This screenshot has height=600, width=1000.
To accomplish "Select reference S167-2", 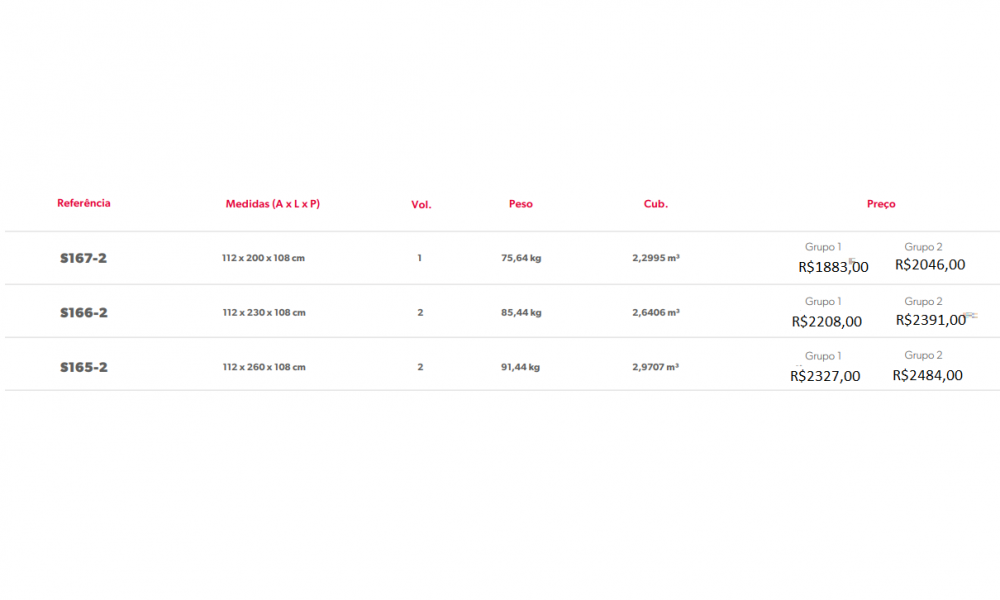I will pos(83,258).
